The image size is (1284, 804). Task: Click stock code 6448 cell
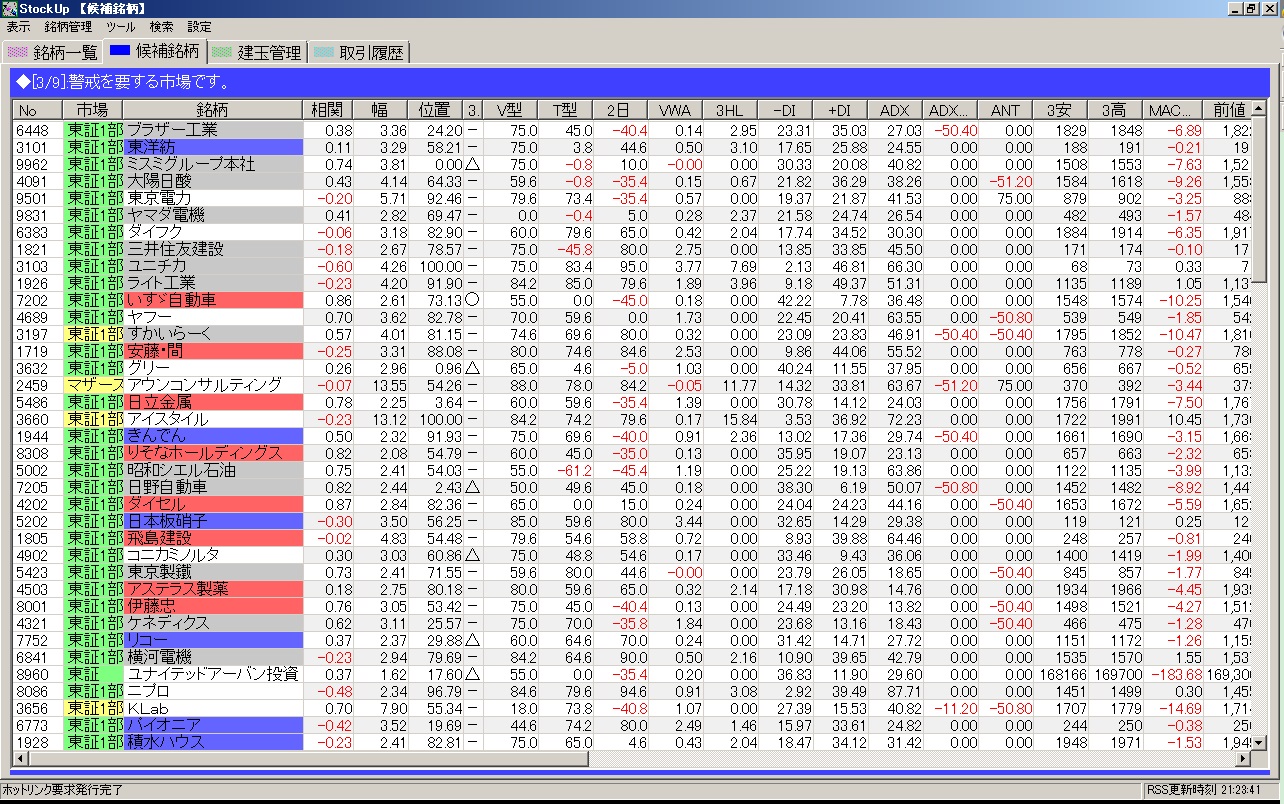(38, 130)
